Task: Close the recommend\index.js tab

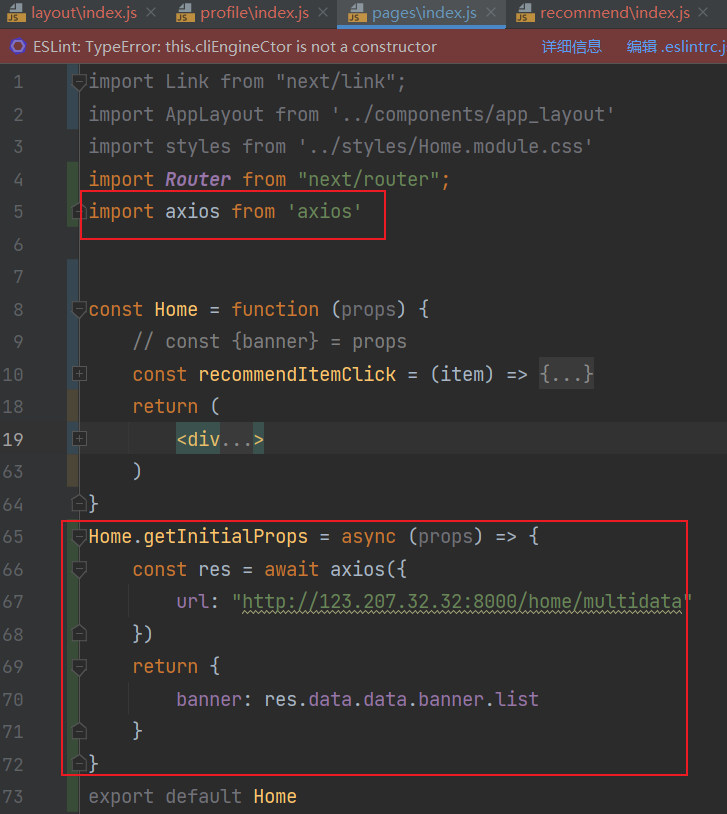Action: (703, 12)
